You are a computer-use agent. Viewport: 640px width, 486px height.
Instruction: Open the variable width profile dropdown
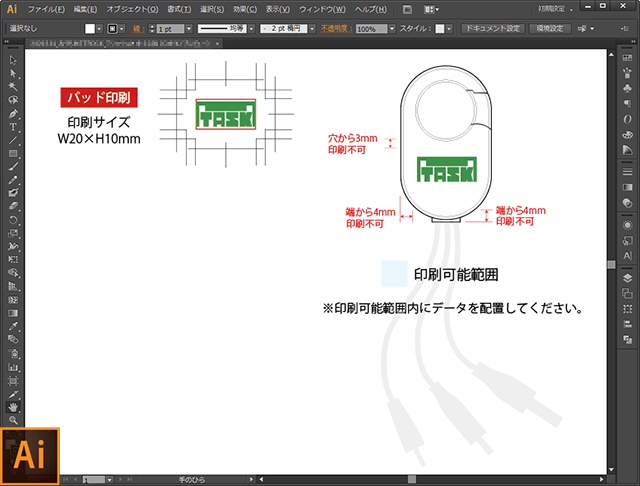(x=251, y=29)
